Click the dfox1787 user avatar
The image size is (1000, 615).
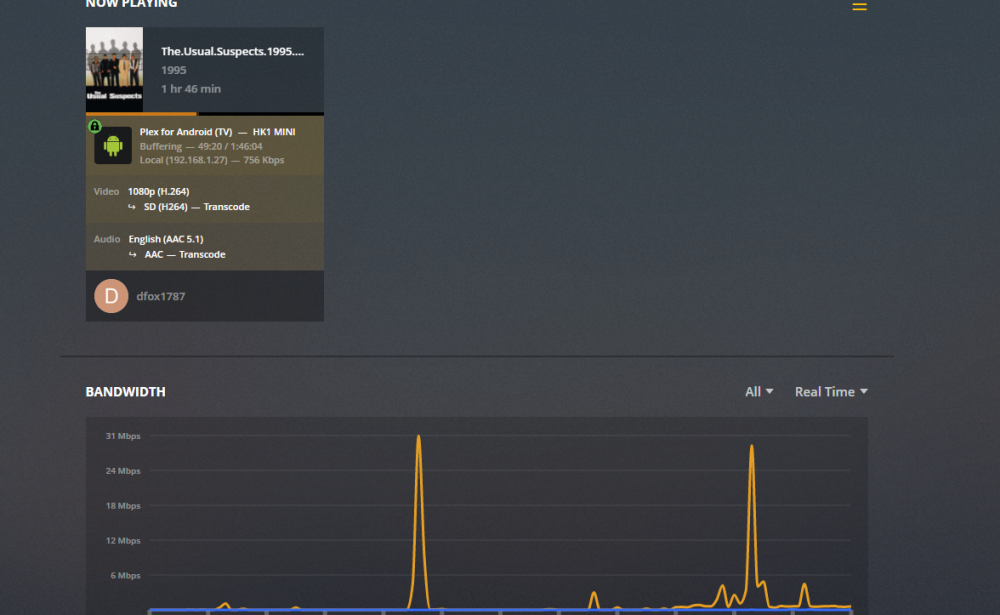tap(111, 296)
